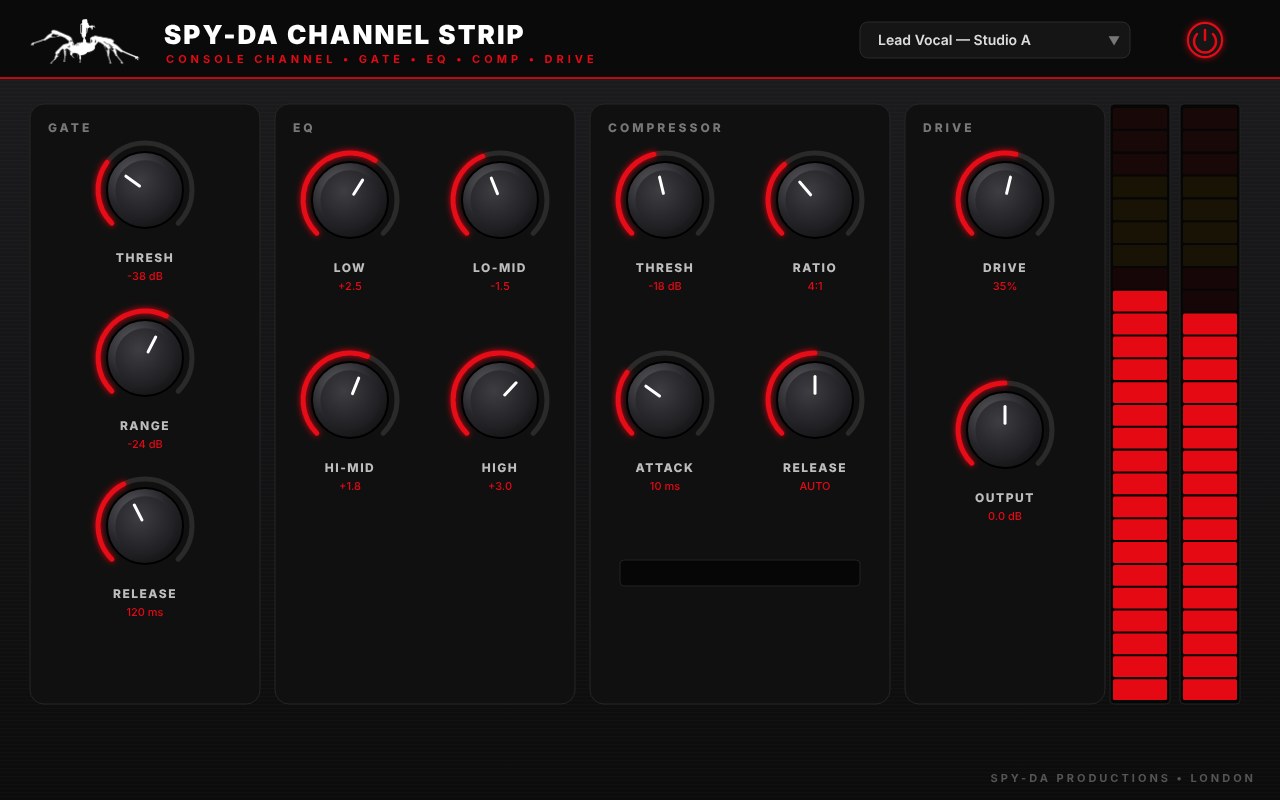
Task: Click the Compressor ATTACK knob
Action: [x=665, y=399]
